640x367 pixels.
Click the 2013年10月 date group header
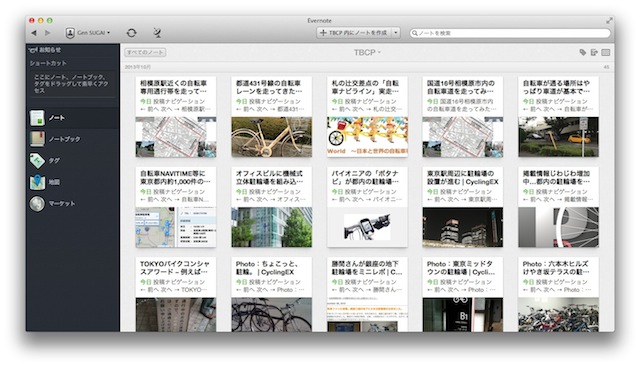pyautogui.click(x=138, y=67)
